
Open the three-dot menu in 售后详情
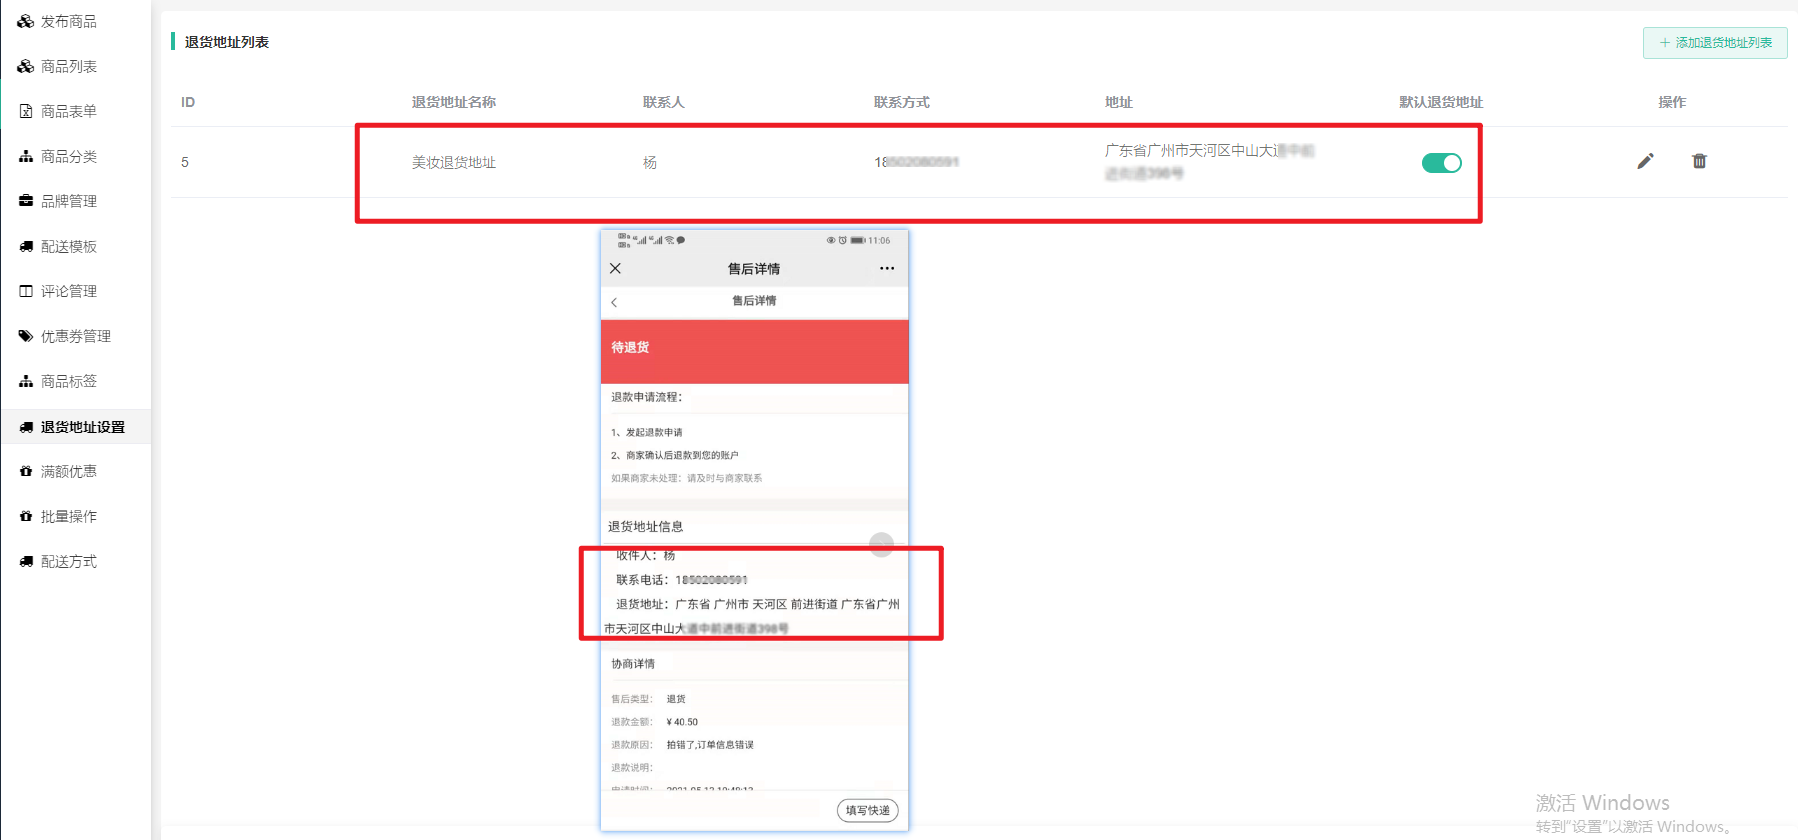(887, 268)
